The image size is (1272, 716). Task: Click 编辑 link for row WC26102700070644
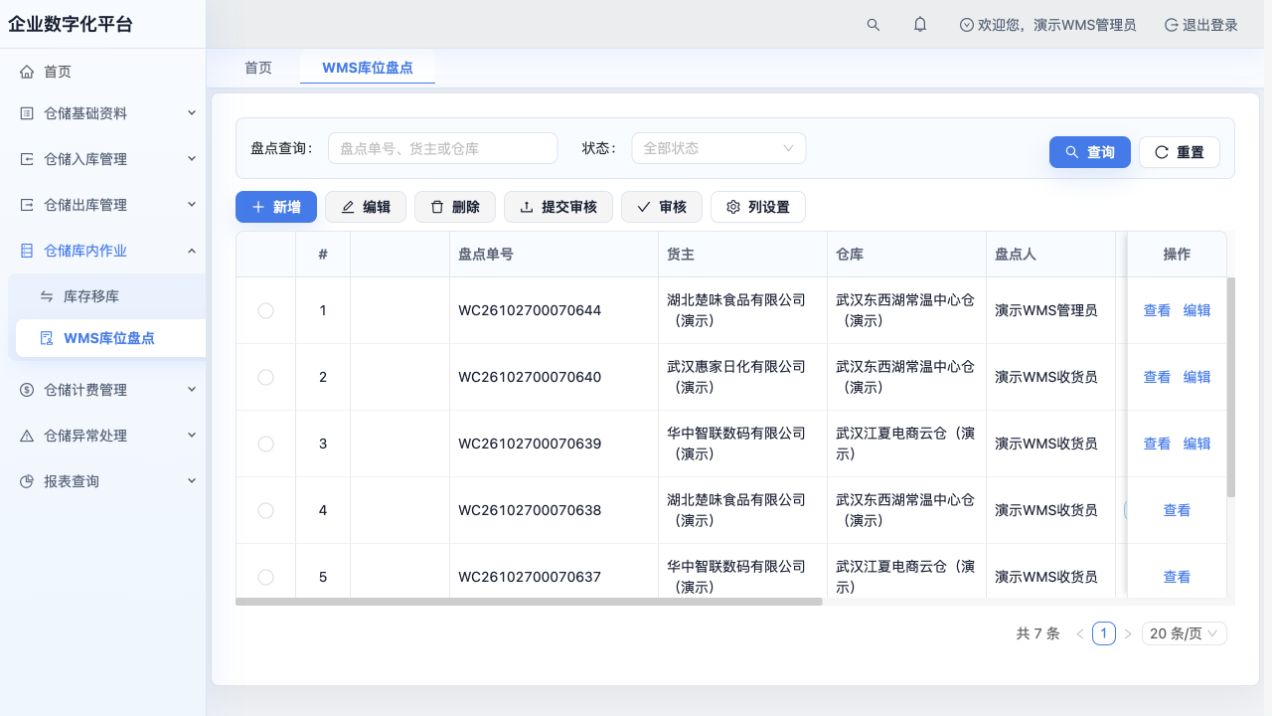click(x=1197, y=310)
